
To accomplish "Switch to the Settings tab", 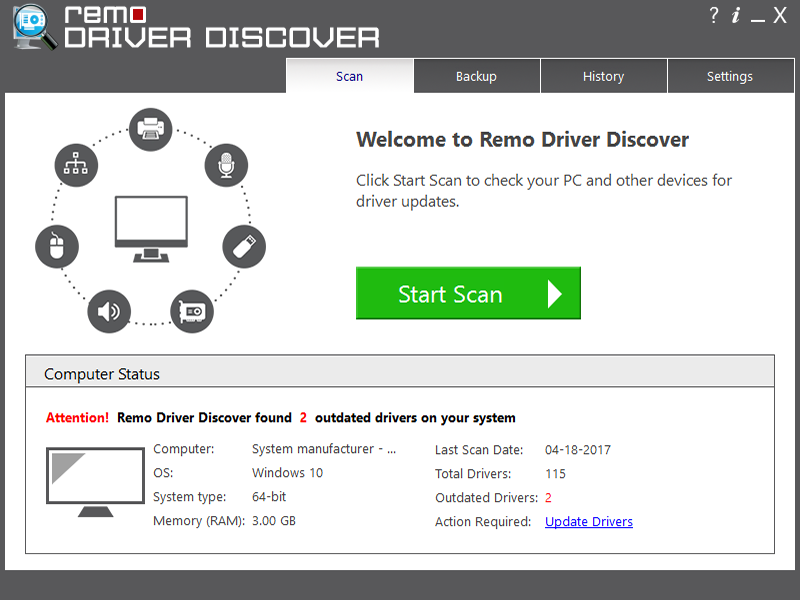I will (x=730, y=76).
